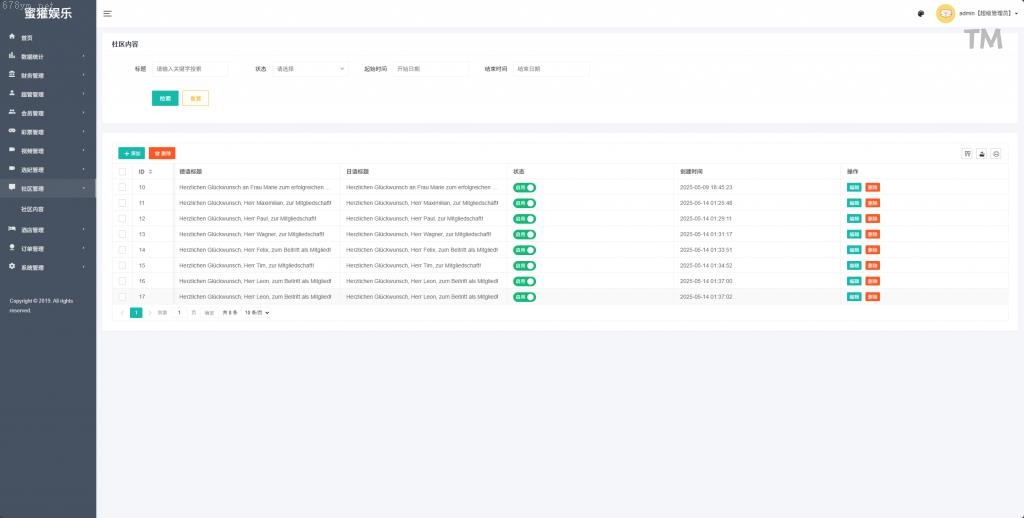Click the orange delete button for row 17
The height and width of the screenshot is (518, 1024).
[873, 297]
